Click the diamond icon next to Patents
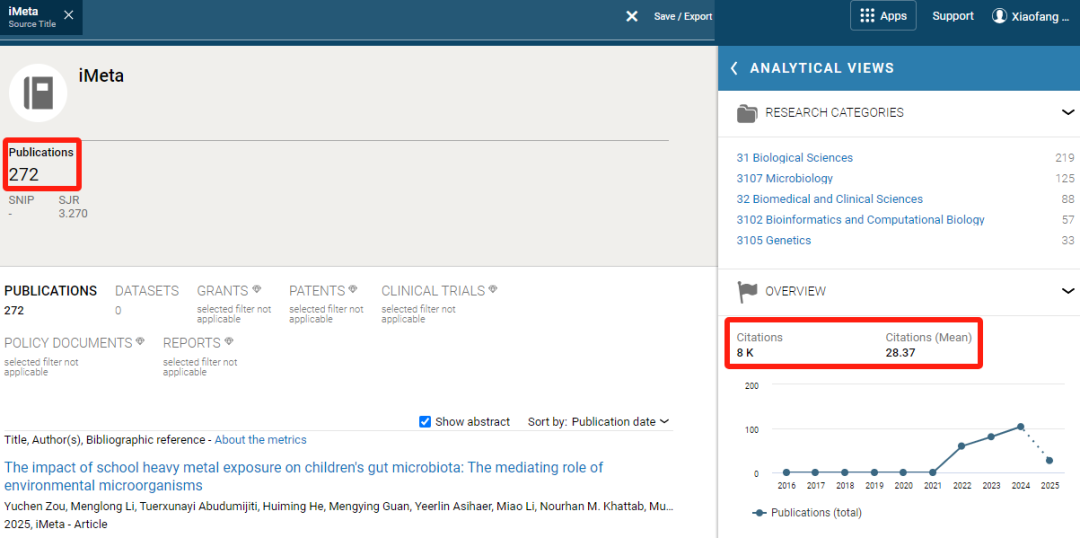 [353, 289]
